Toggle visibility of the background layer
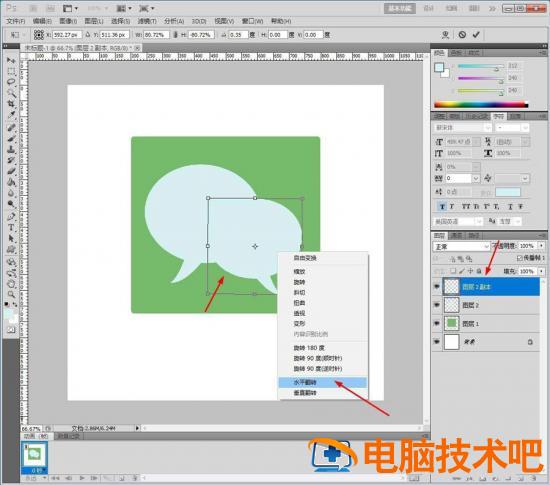Viewport: 550px width, 485px height. click(x=437, y=341)
